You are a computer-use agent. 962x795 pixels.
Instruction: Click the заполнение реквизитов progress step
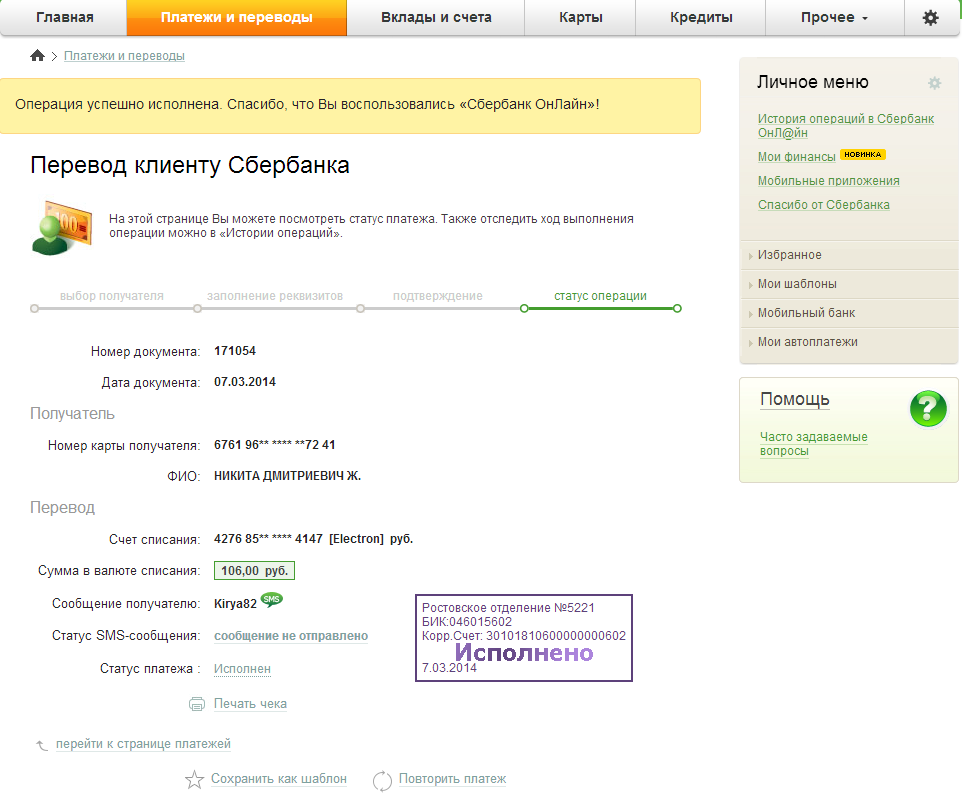click(275, 296)
